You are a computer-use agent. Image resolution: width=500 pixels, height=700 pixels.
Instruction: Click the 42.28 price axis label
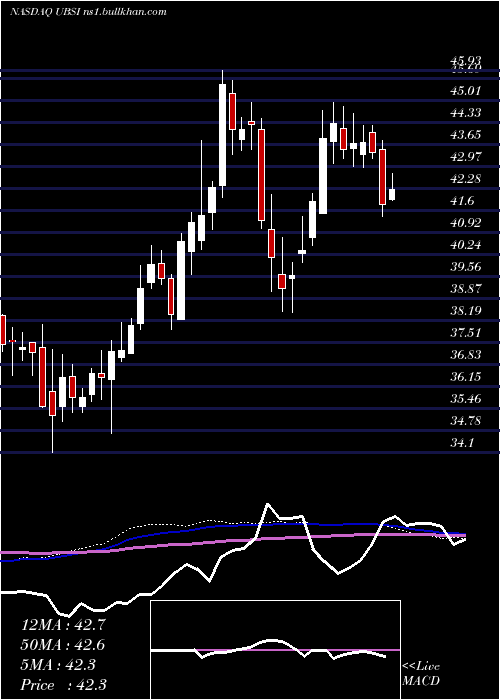[x=465, y=179]
